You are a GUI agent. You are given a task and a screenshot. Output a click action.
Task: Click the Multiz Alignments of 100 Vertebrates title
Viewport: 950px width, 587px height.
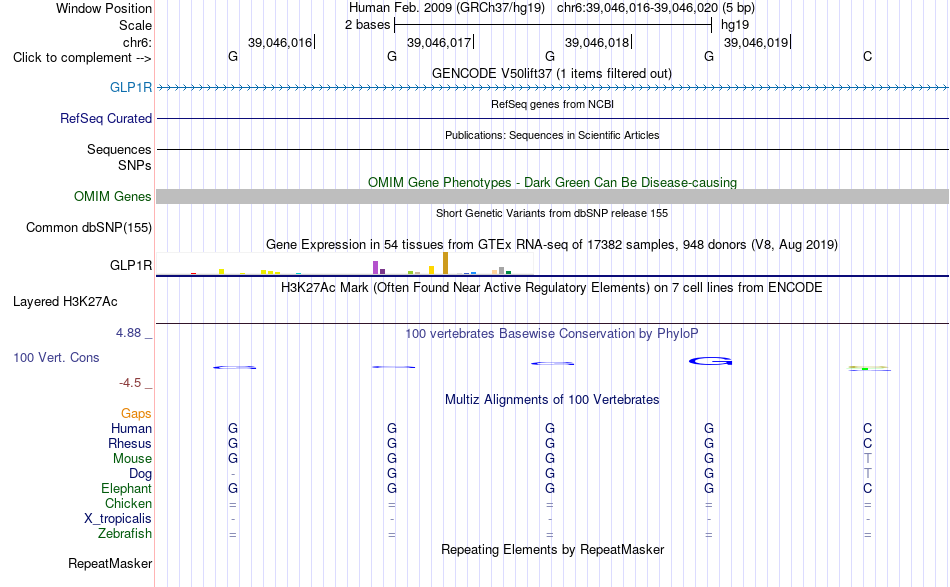[552, 400]
